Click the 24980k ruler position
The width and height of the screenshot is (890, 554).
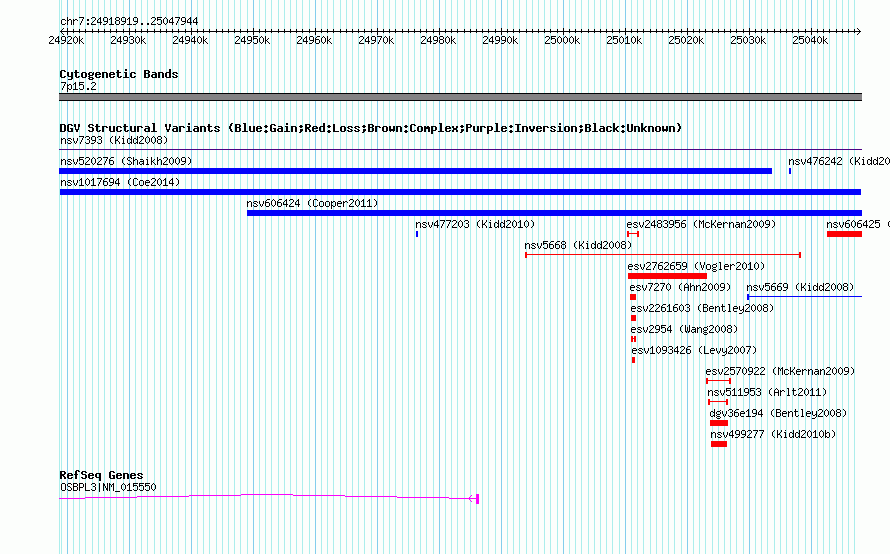coord(438,40)
